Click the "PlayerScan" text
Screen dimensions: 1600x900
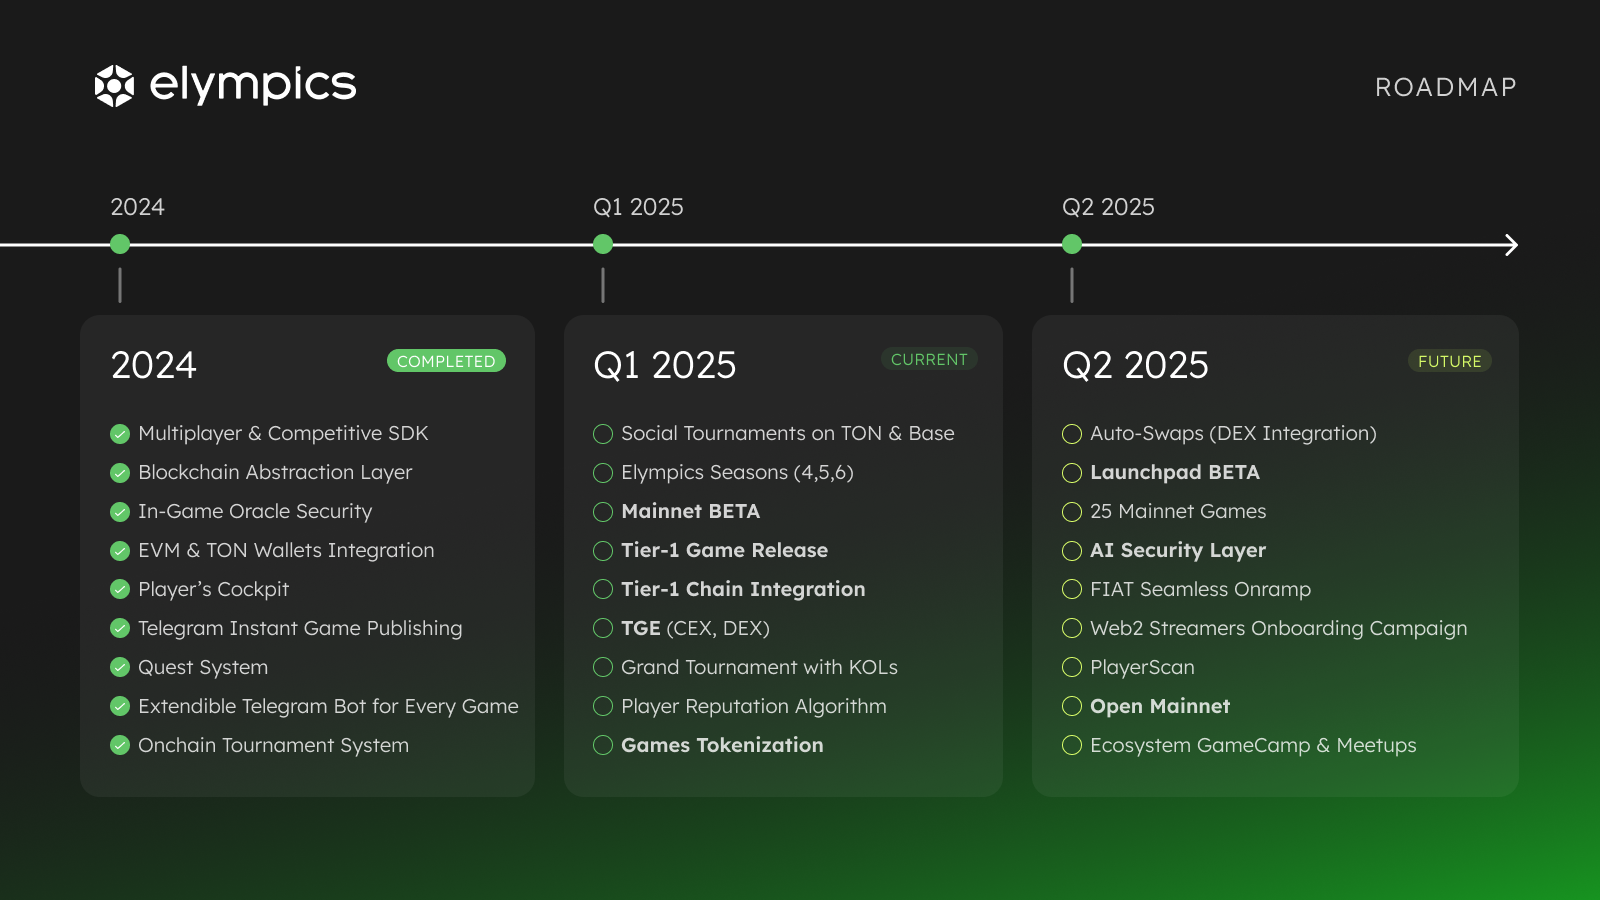pyautogui.click(x=1142, y=668)
